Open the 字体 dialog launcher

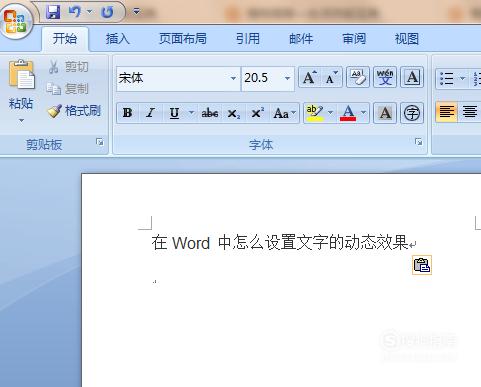coord(419,142)
